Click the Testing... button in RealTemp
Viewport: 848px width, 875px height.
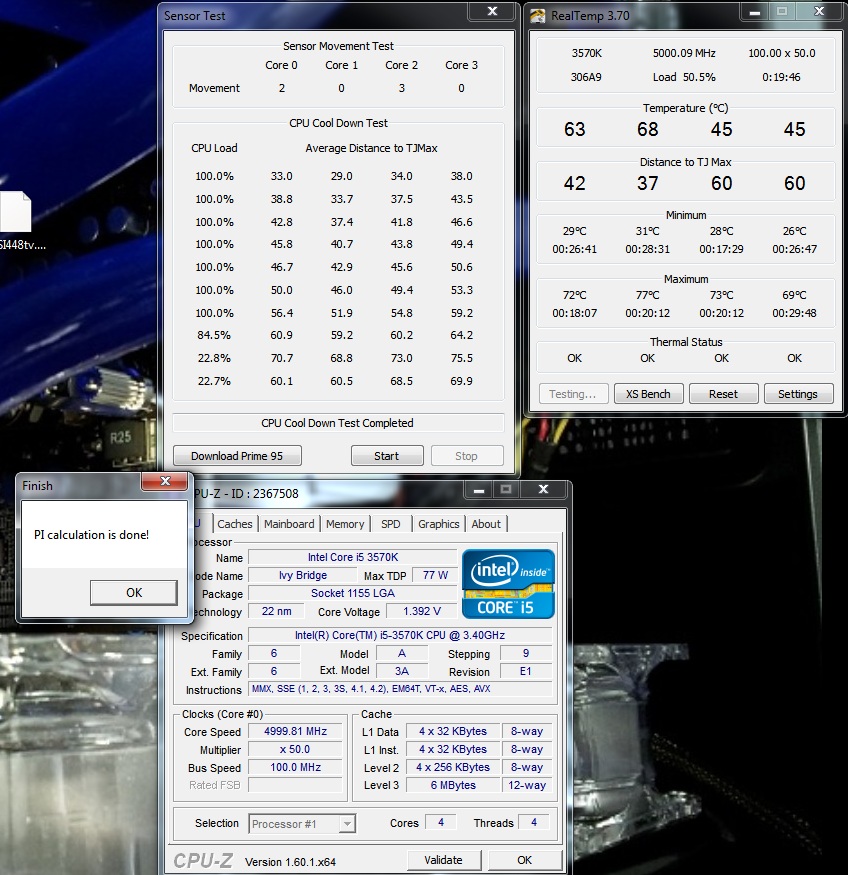coord(573,394)
